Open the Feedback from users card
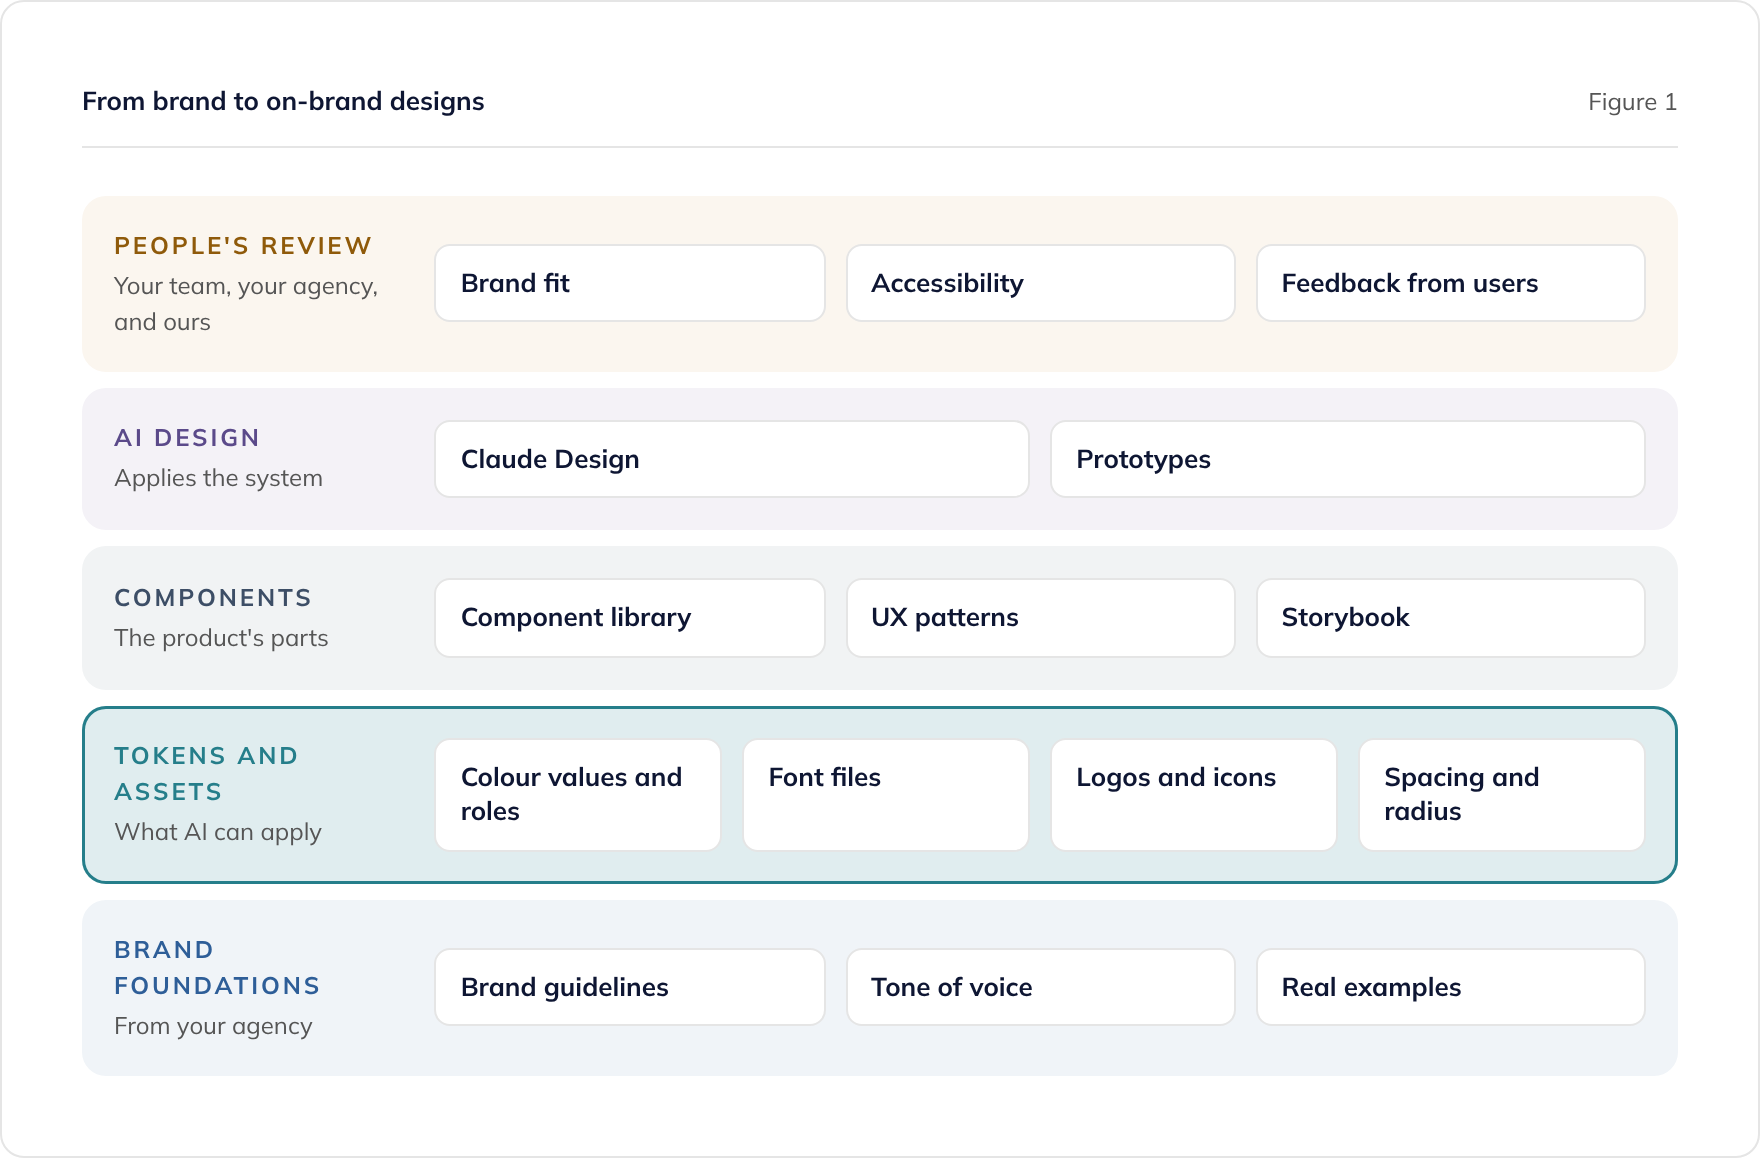This screenshot has height=1158, width=1760. 1450,283
